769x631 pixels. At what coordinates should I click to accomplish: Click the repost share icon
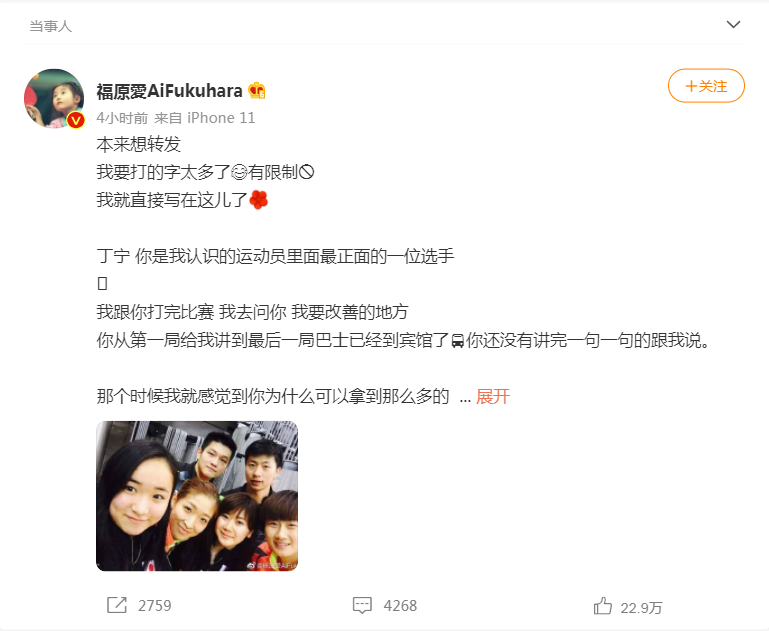point(117,605)
